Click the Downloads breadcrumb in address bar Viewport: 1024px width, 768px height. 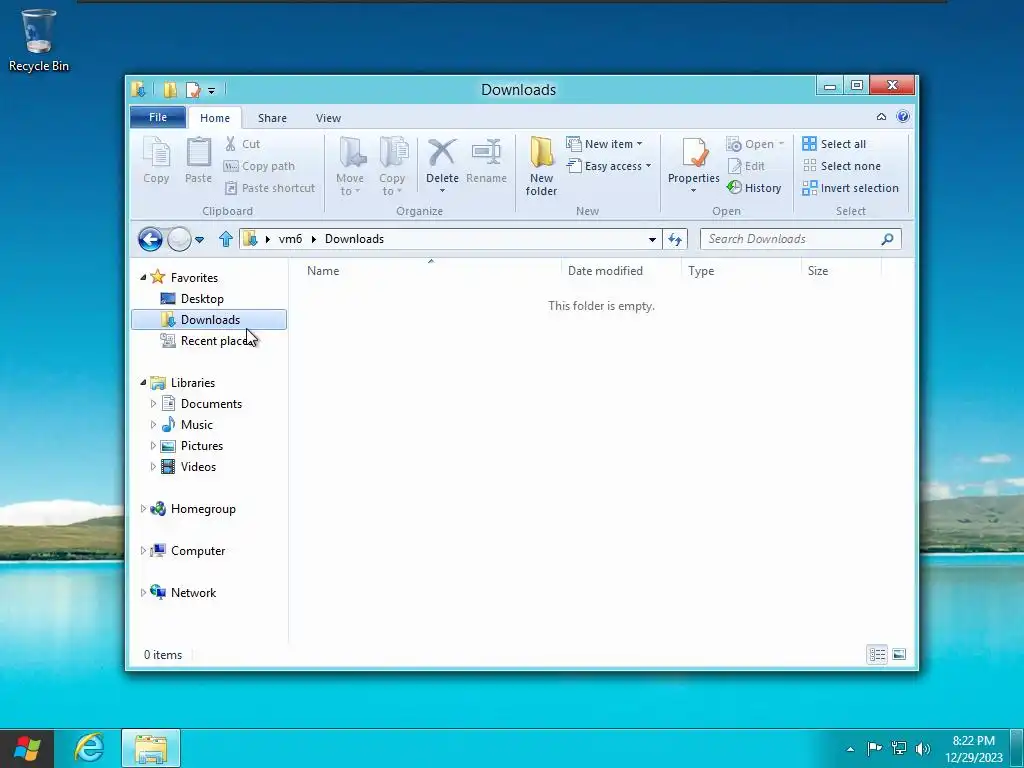coord(354,239)
